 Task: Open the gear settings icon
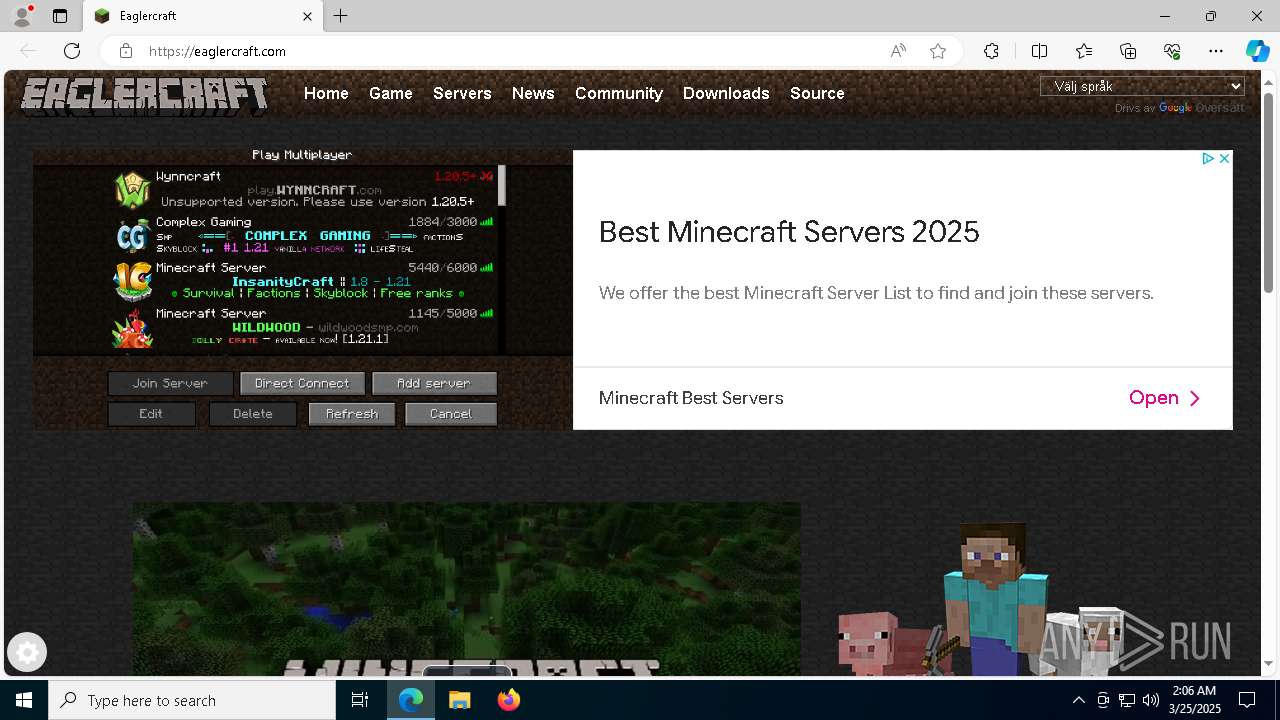click(x=27, y=653)
